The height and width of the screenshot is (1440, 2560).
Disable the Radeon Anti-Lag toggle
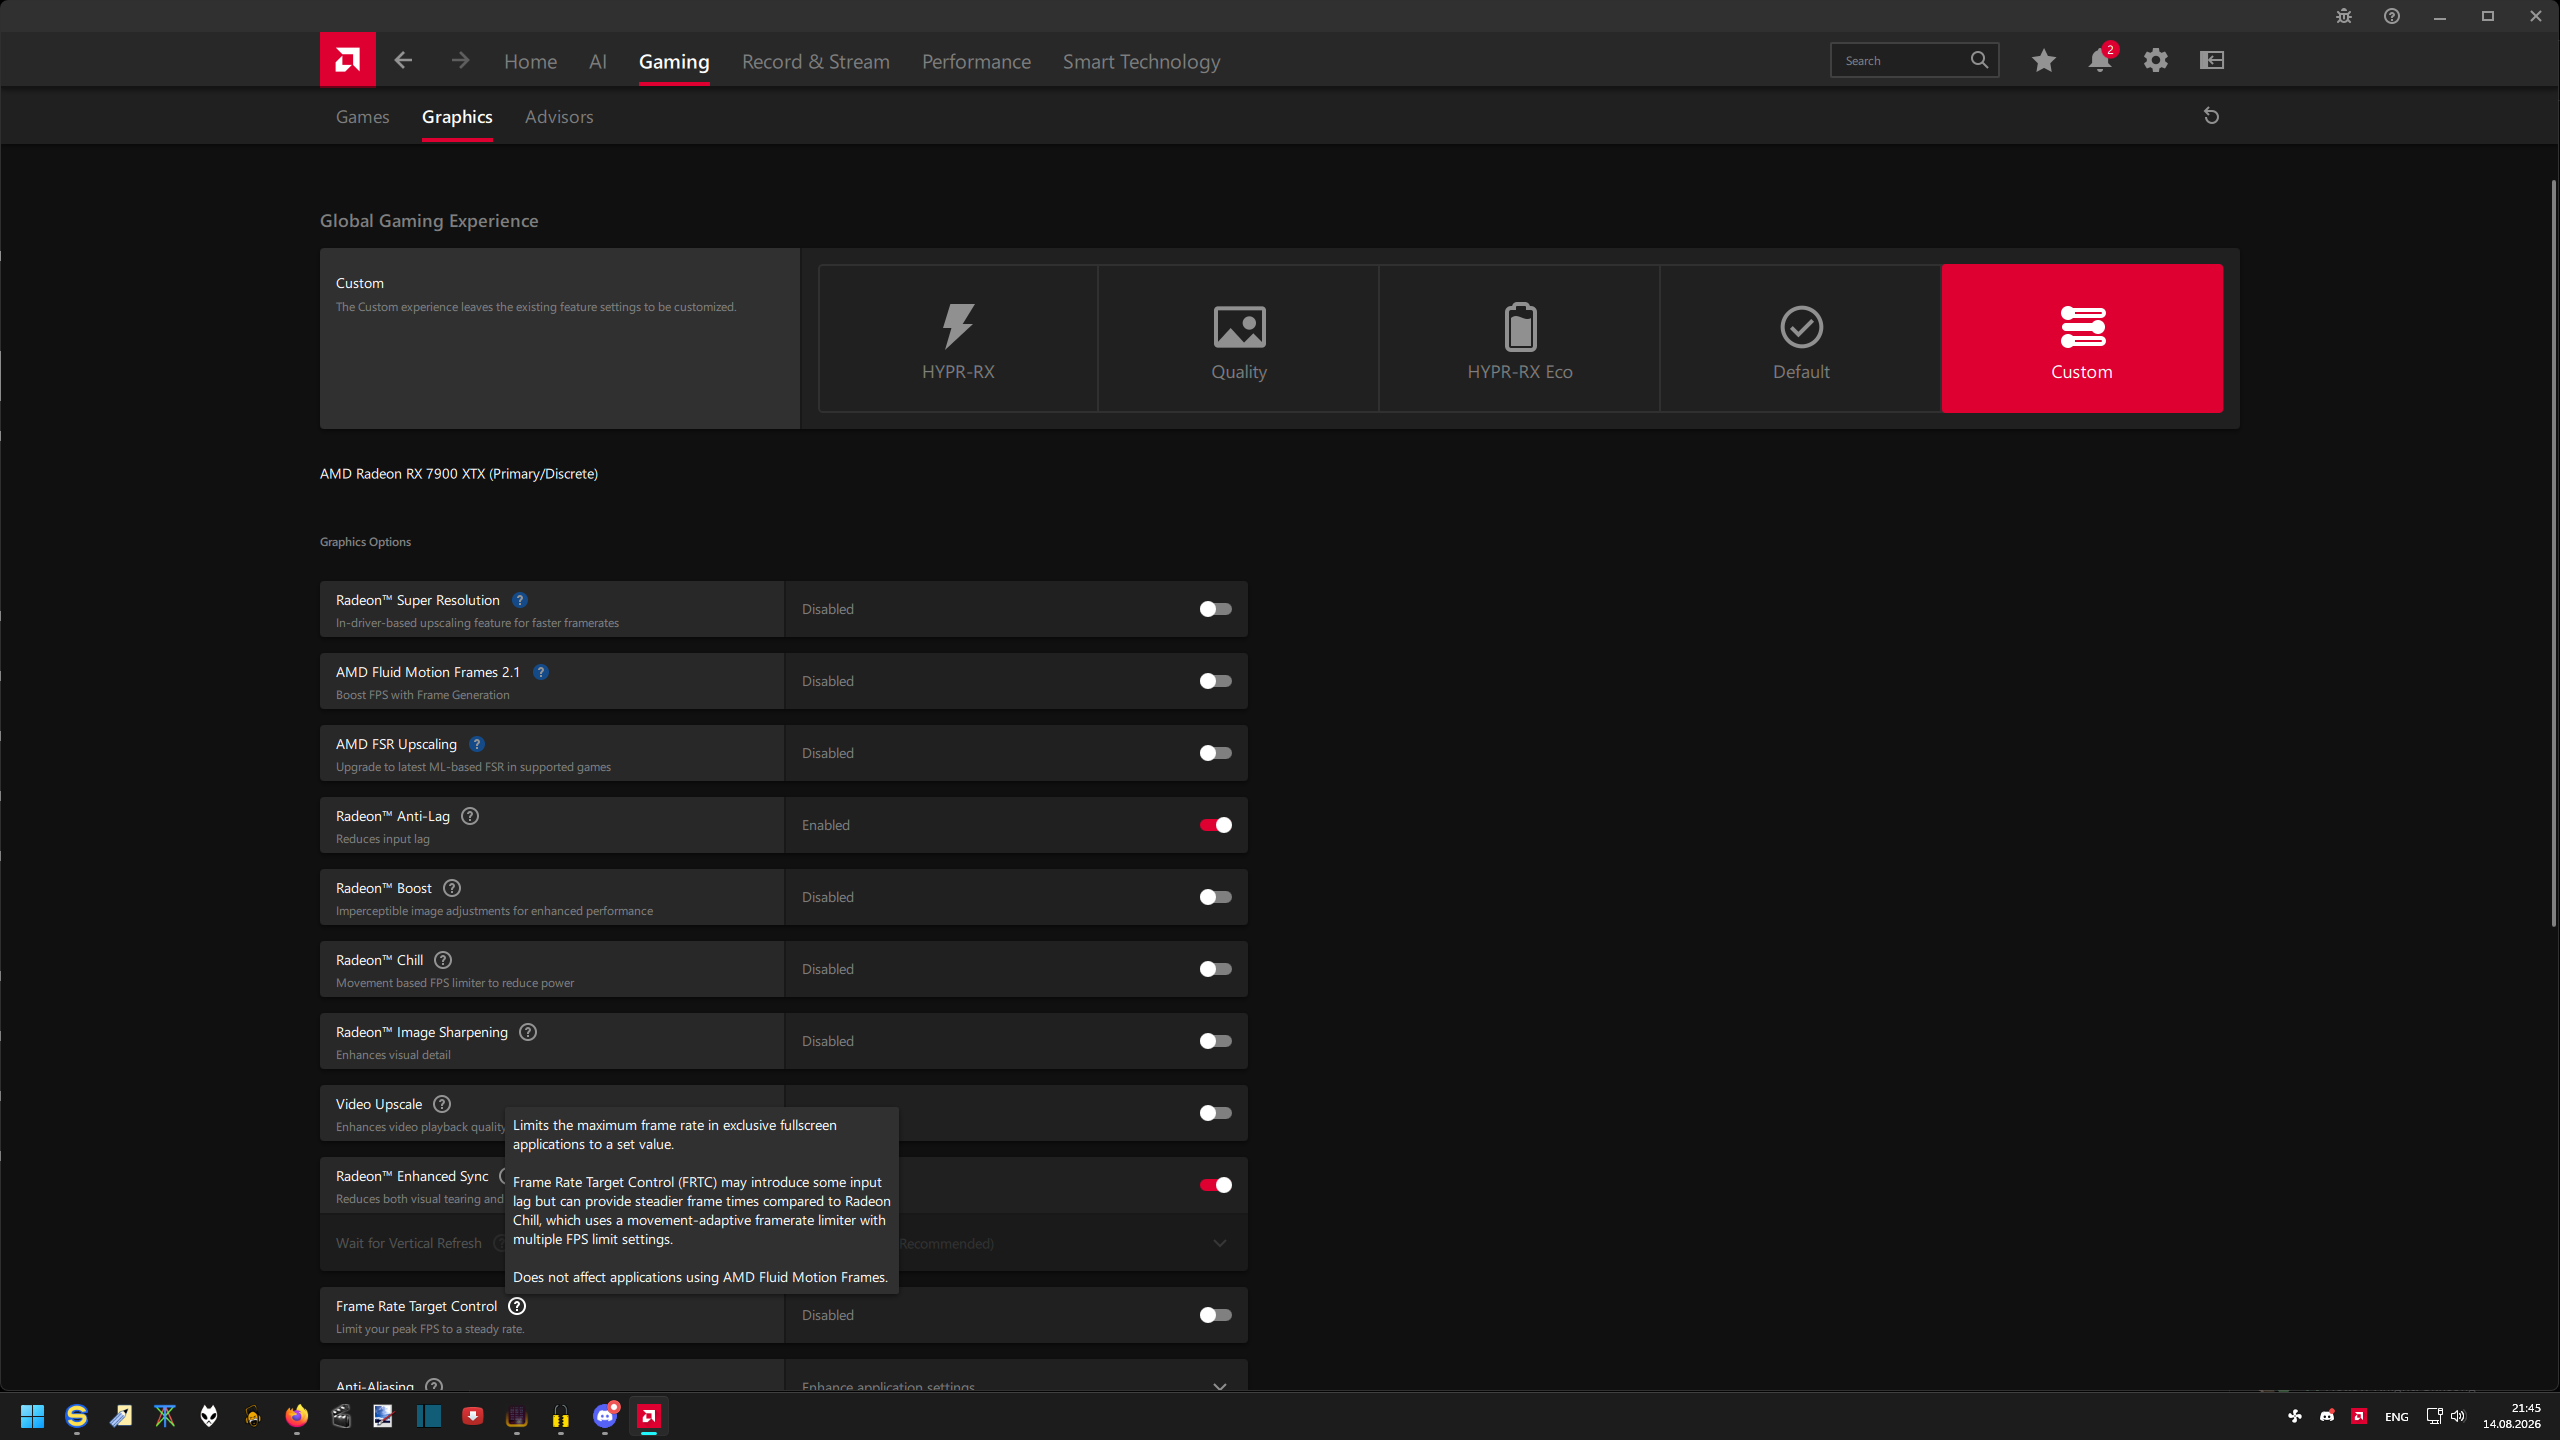(x=1216, y=825)
